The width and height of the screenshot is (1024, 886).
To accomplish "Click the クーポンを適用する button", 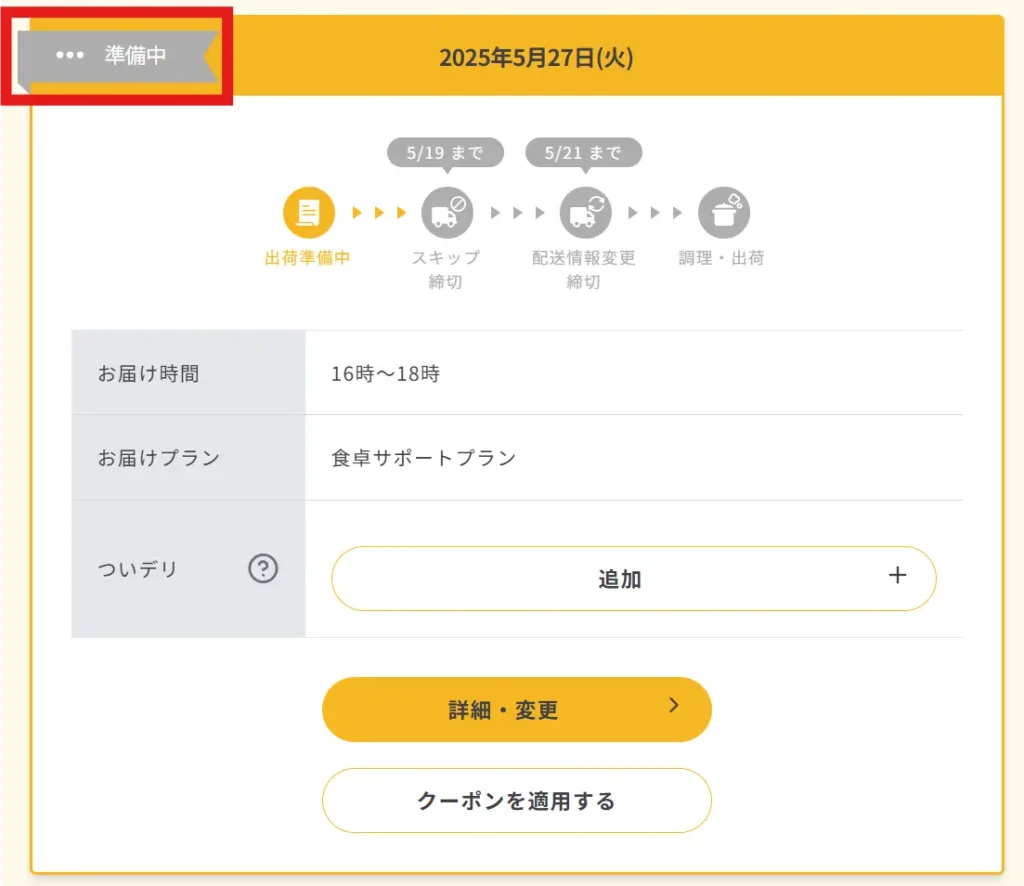I will [516, 800].
